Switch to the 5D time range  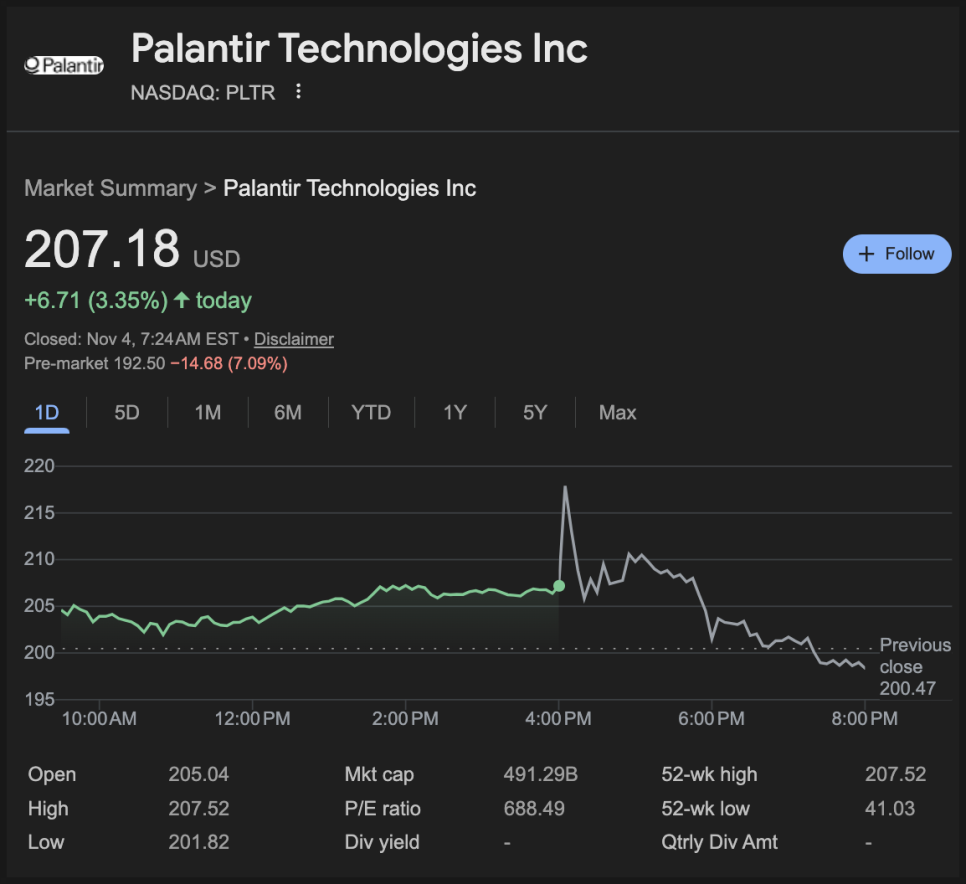(x=127, y=413)
